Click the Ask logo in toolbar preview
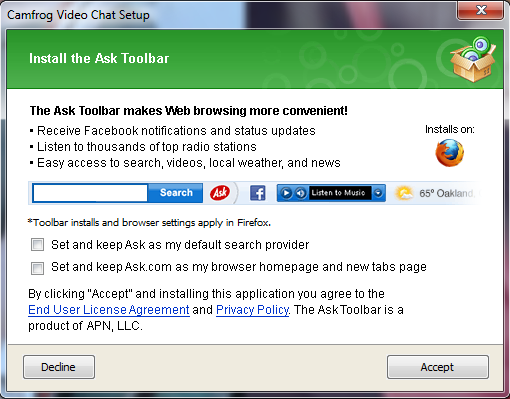510x399 pixels. pyautogui.click(x=220, y=193)
